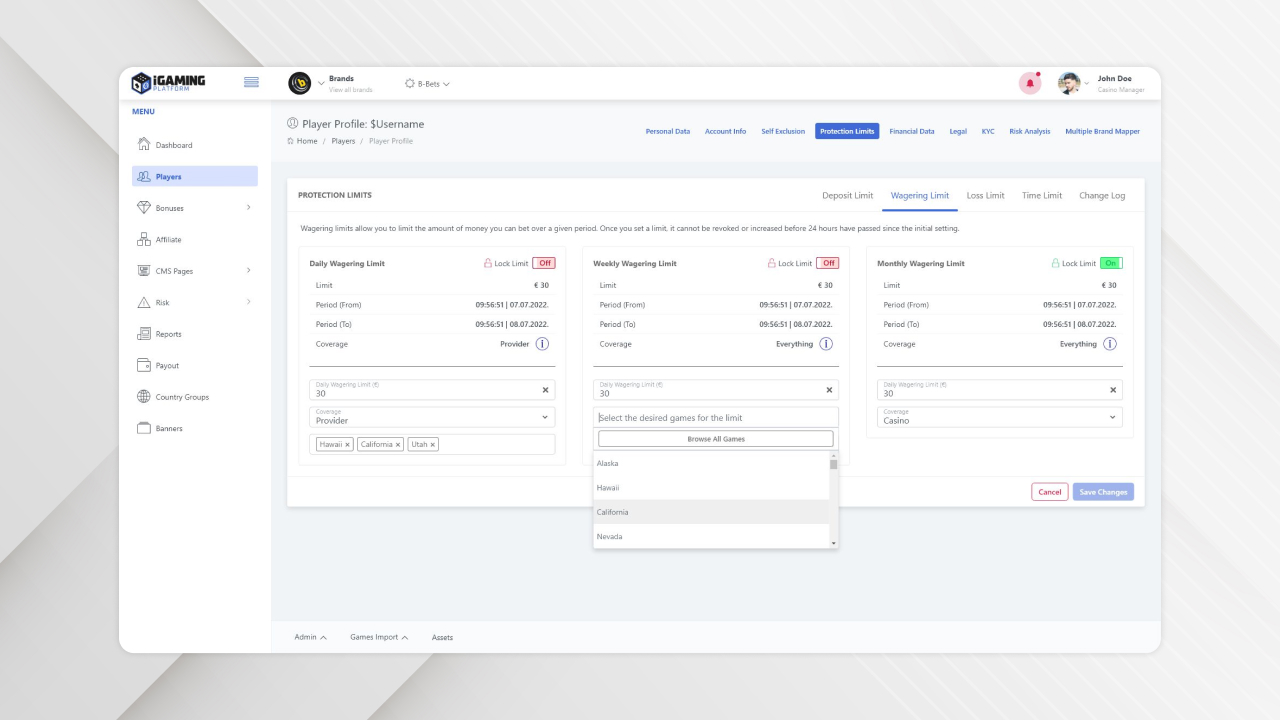The height and width of the screenshot is (720, 1280).
Task: Remove the Hawaii tag
Action: tap(348, 444)
